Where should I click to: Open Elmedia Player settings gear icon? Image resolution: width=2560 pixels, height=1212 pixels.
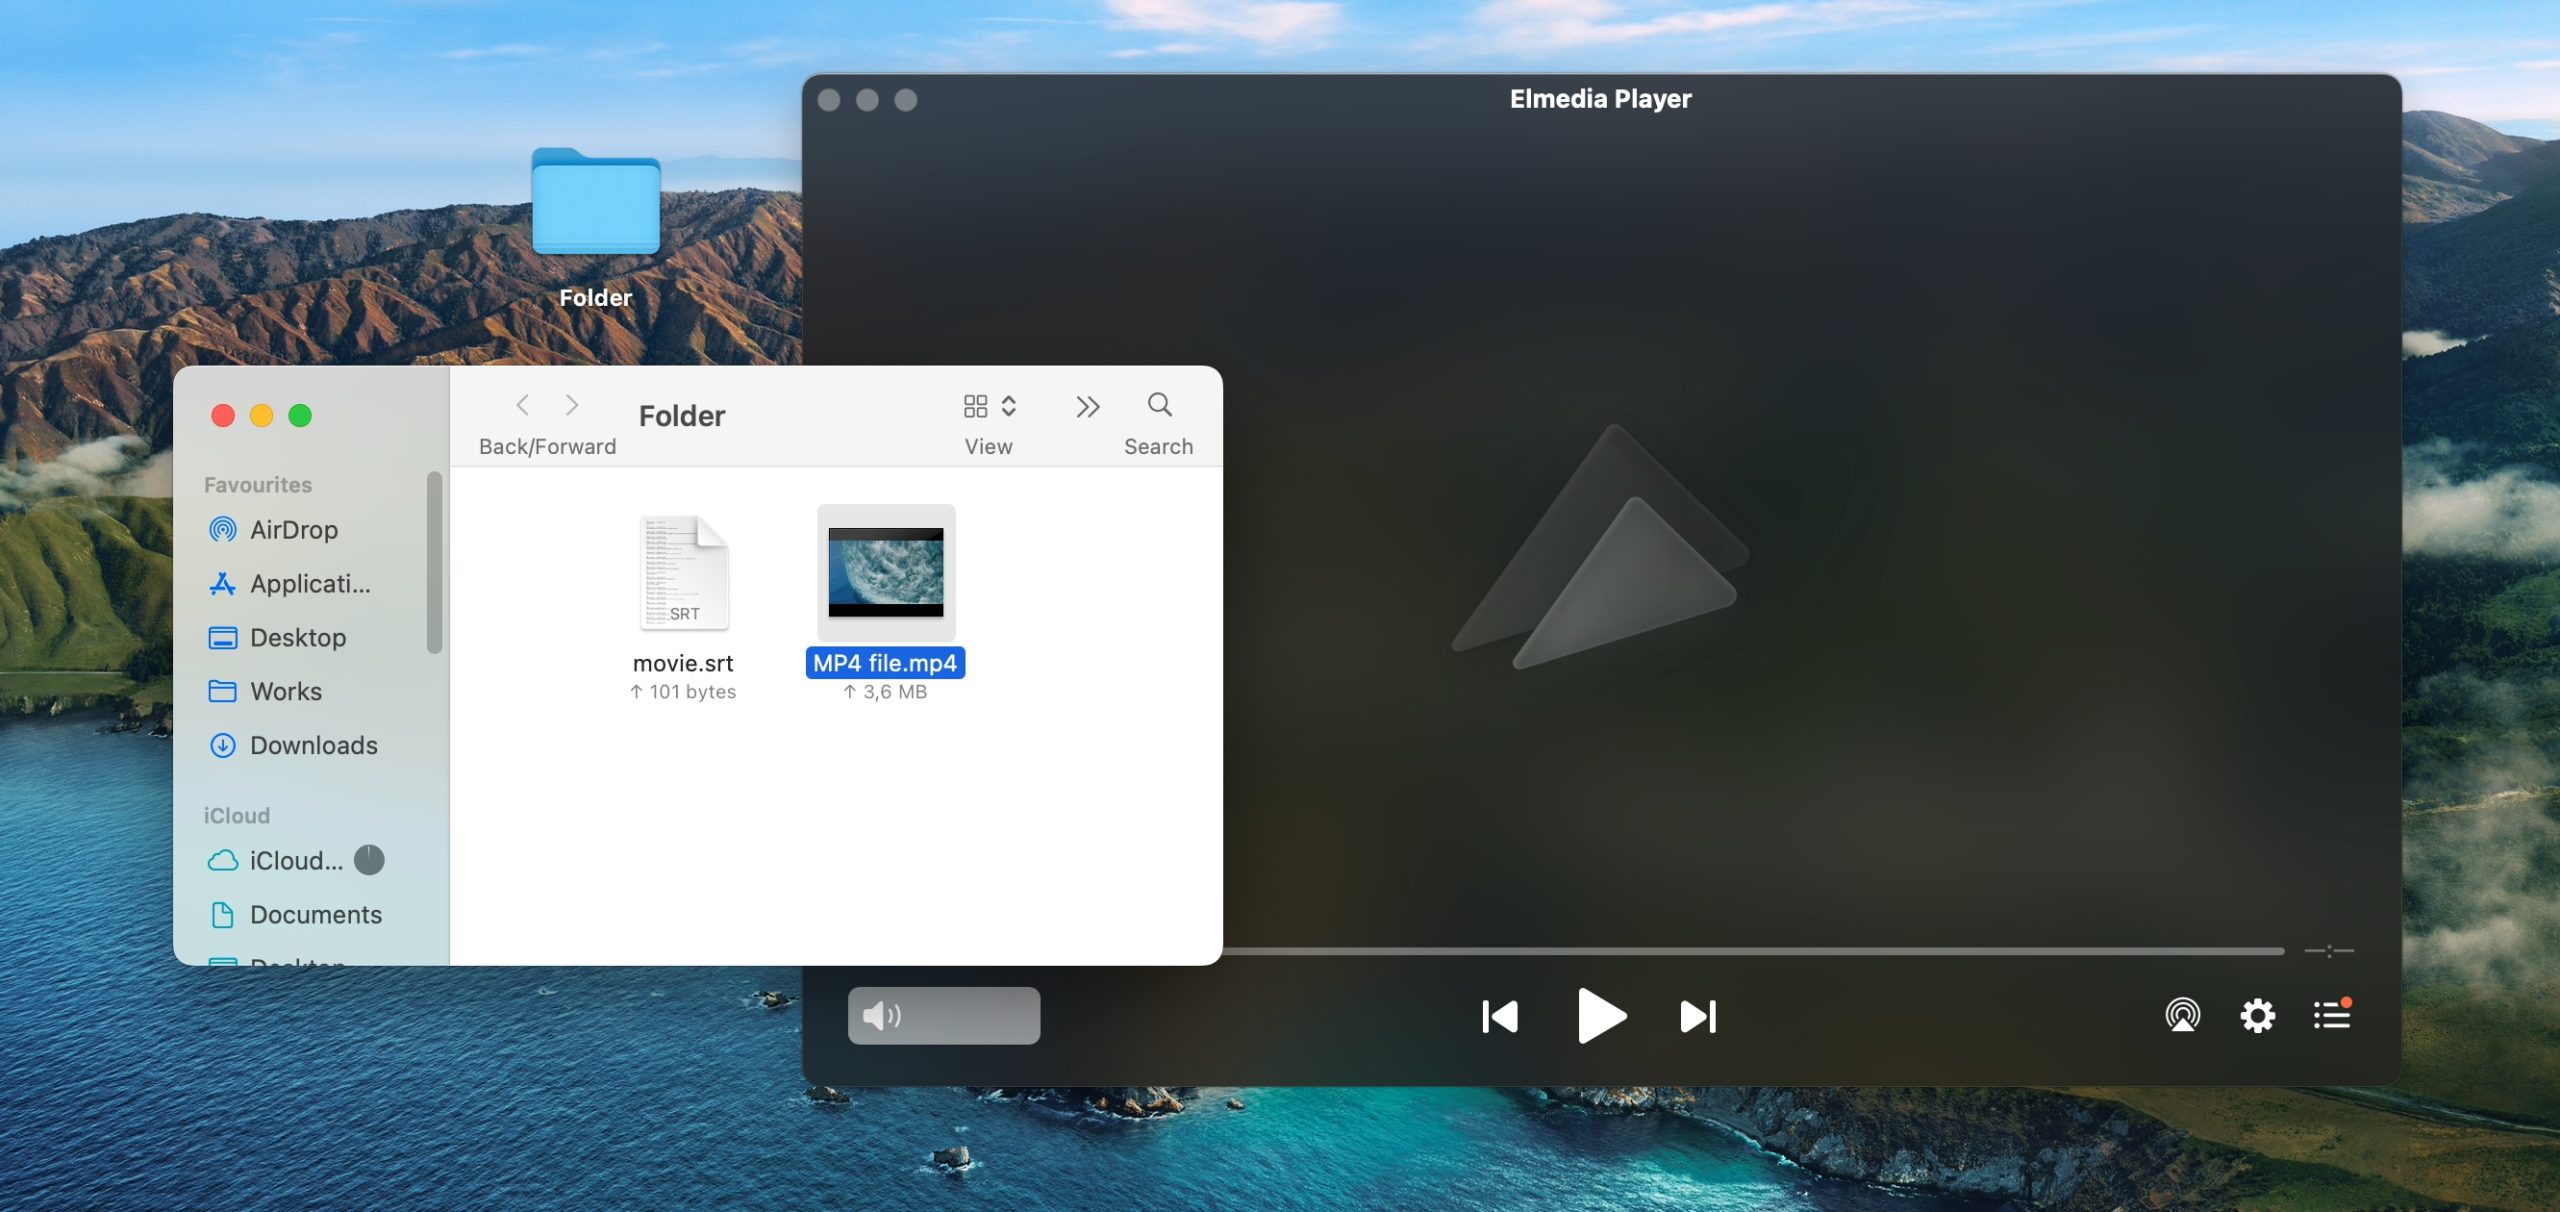(2258, 1014)
